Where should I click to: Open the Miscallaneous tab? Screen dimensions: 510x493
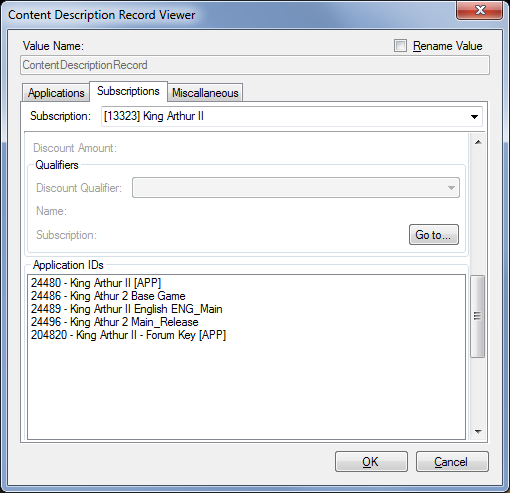point(205,93)
